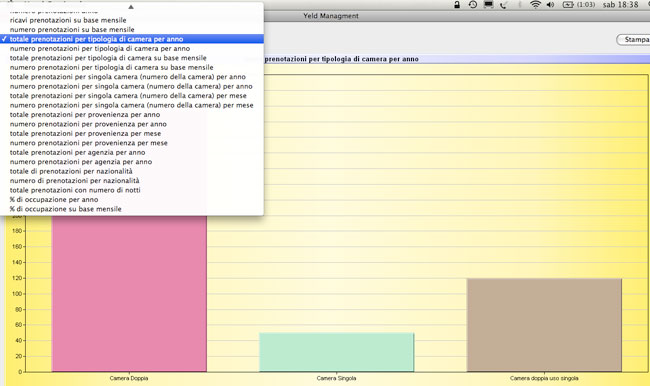The width and height of the screenshot is (650, 386).
Task: Click the scroll-up arrow atop the dropdown list
Action: [x=131, y=7]
